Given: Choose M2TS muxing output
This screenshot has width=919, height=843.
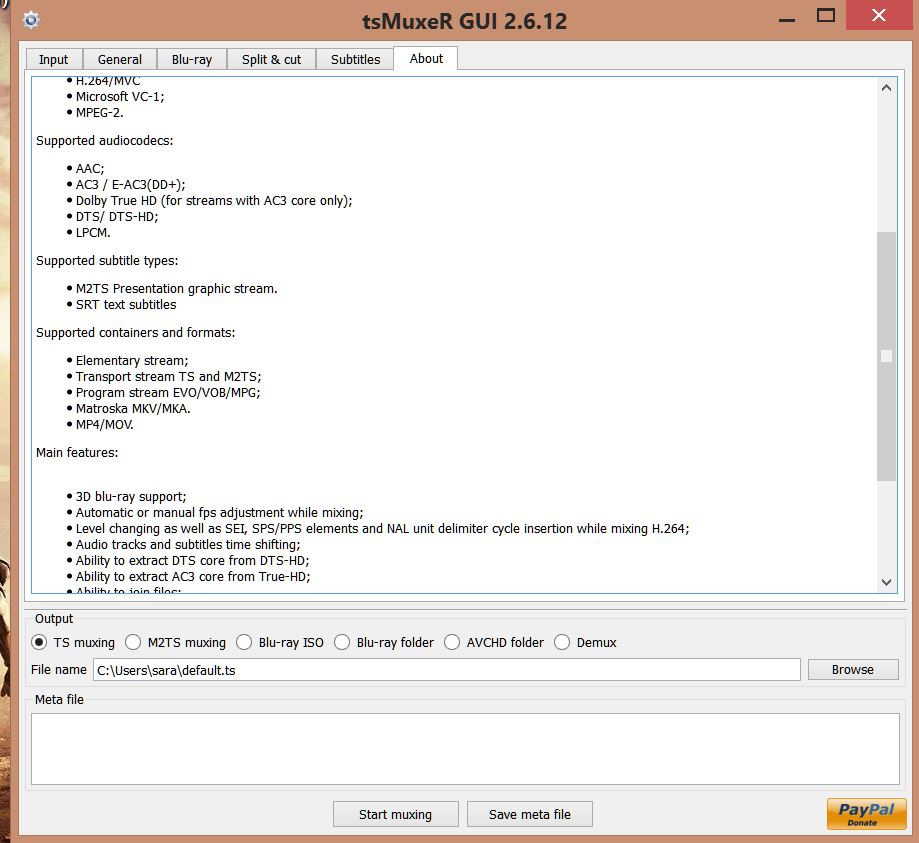Looking at the screenshot, I should pyautogui.click(x=175, y=643).
